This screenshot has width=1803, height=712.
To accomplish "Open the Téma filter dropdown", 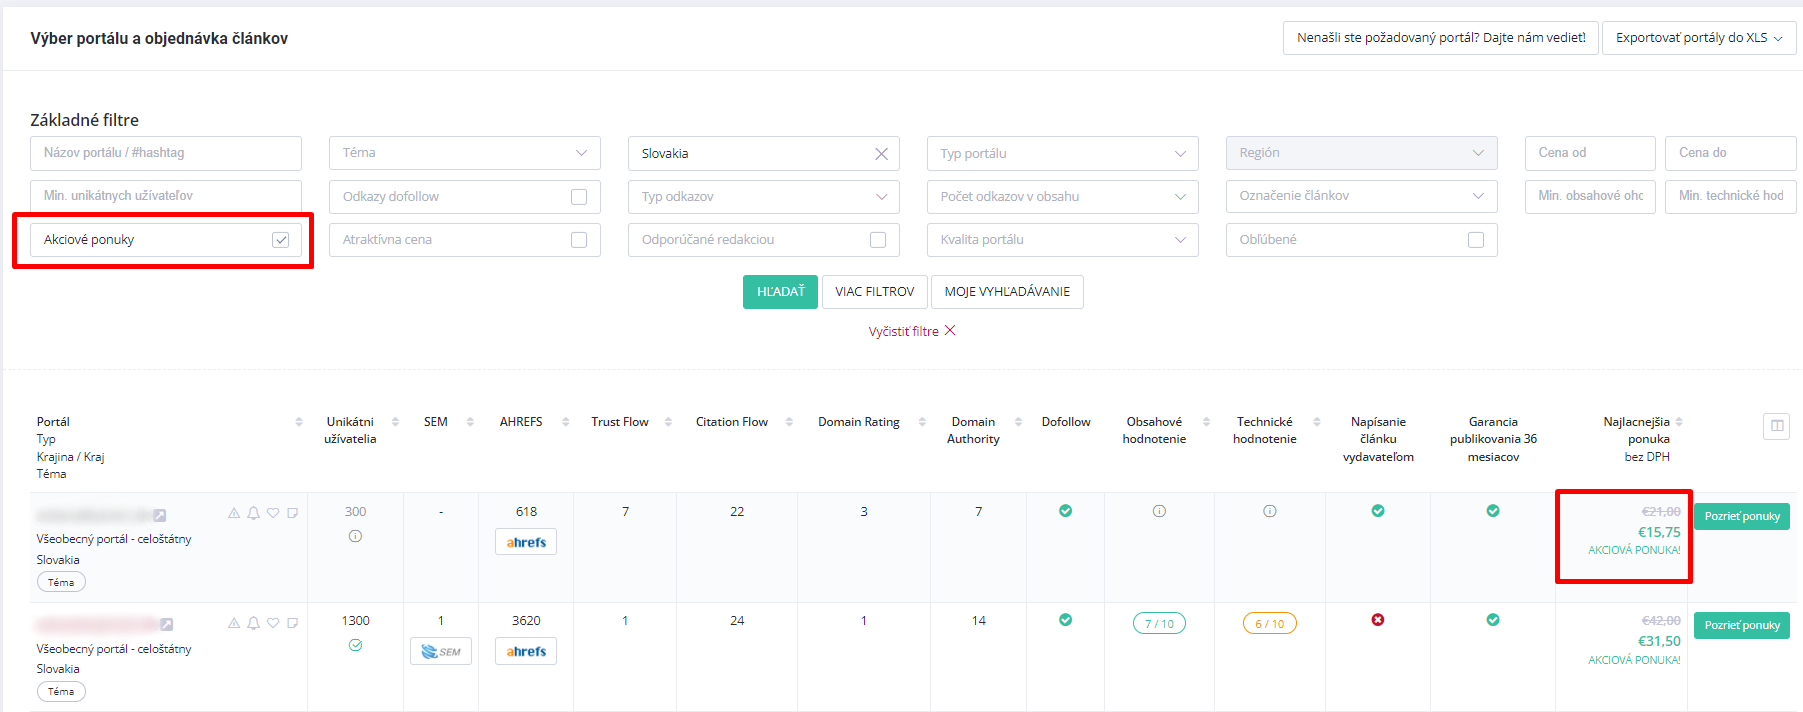I will pos(464,153).
